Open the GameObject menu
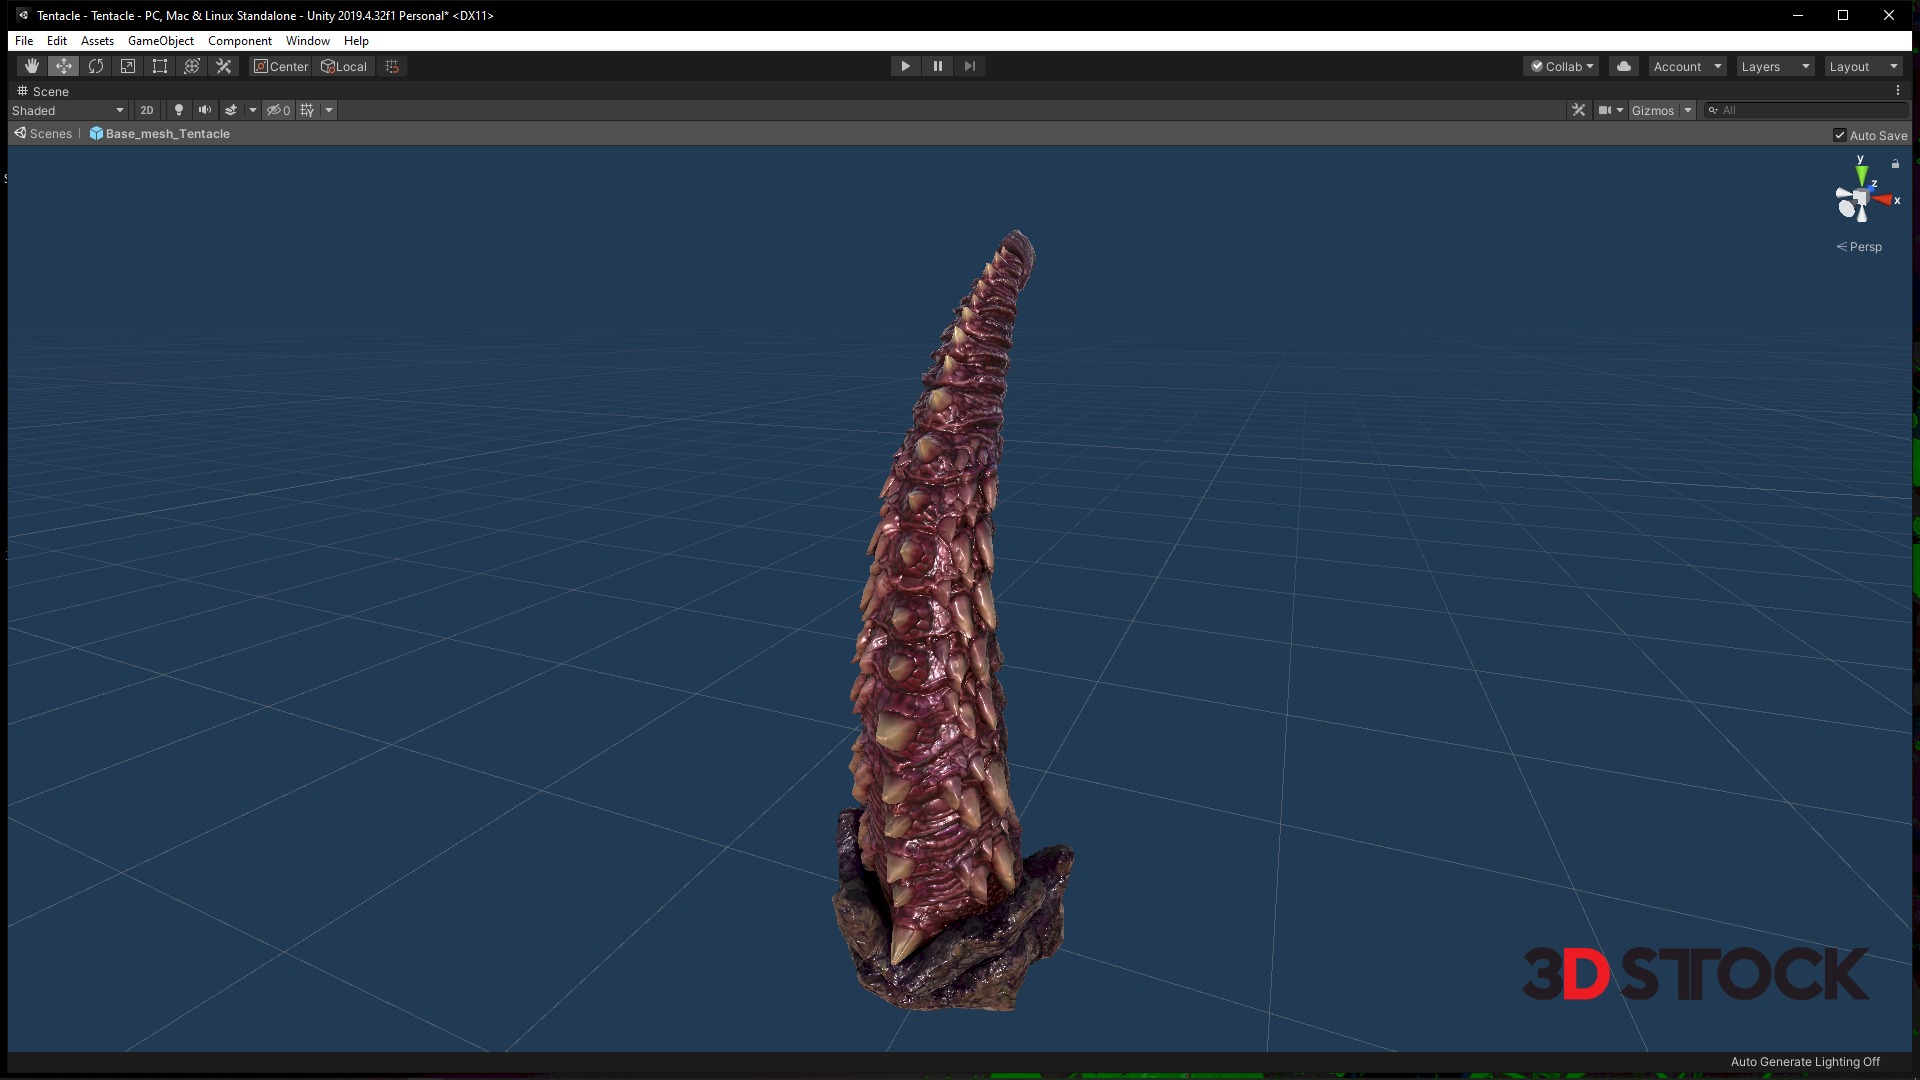Image resolution: width=1920 pixels, height=1080 pixels. tap(160, 41)
